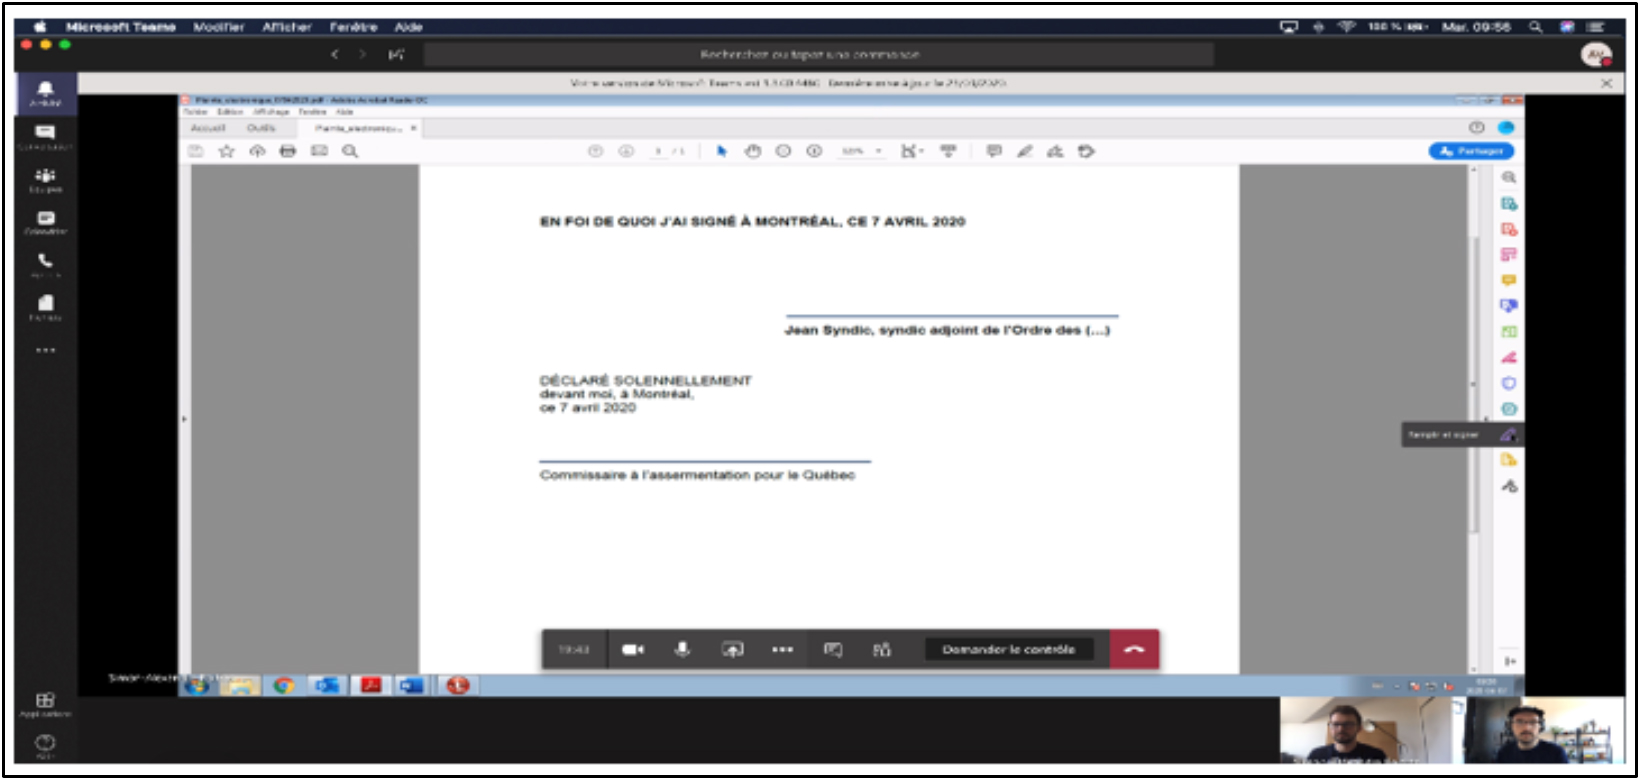
Task: Show the participants list
Action: [881, 650]
